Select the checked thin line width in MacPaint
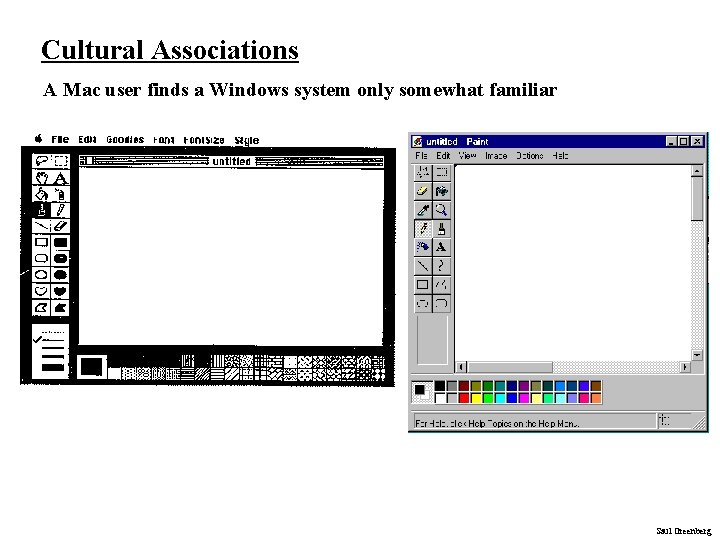 point(50,340)
